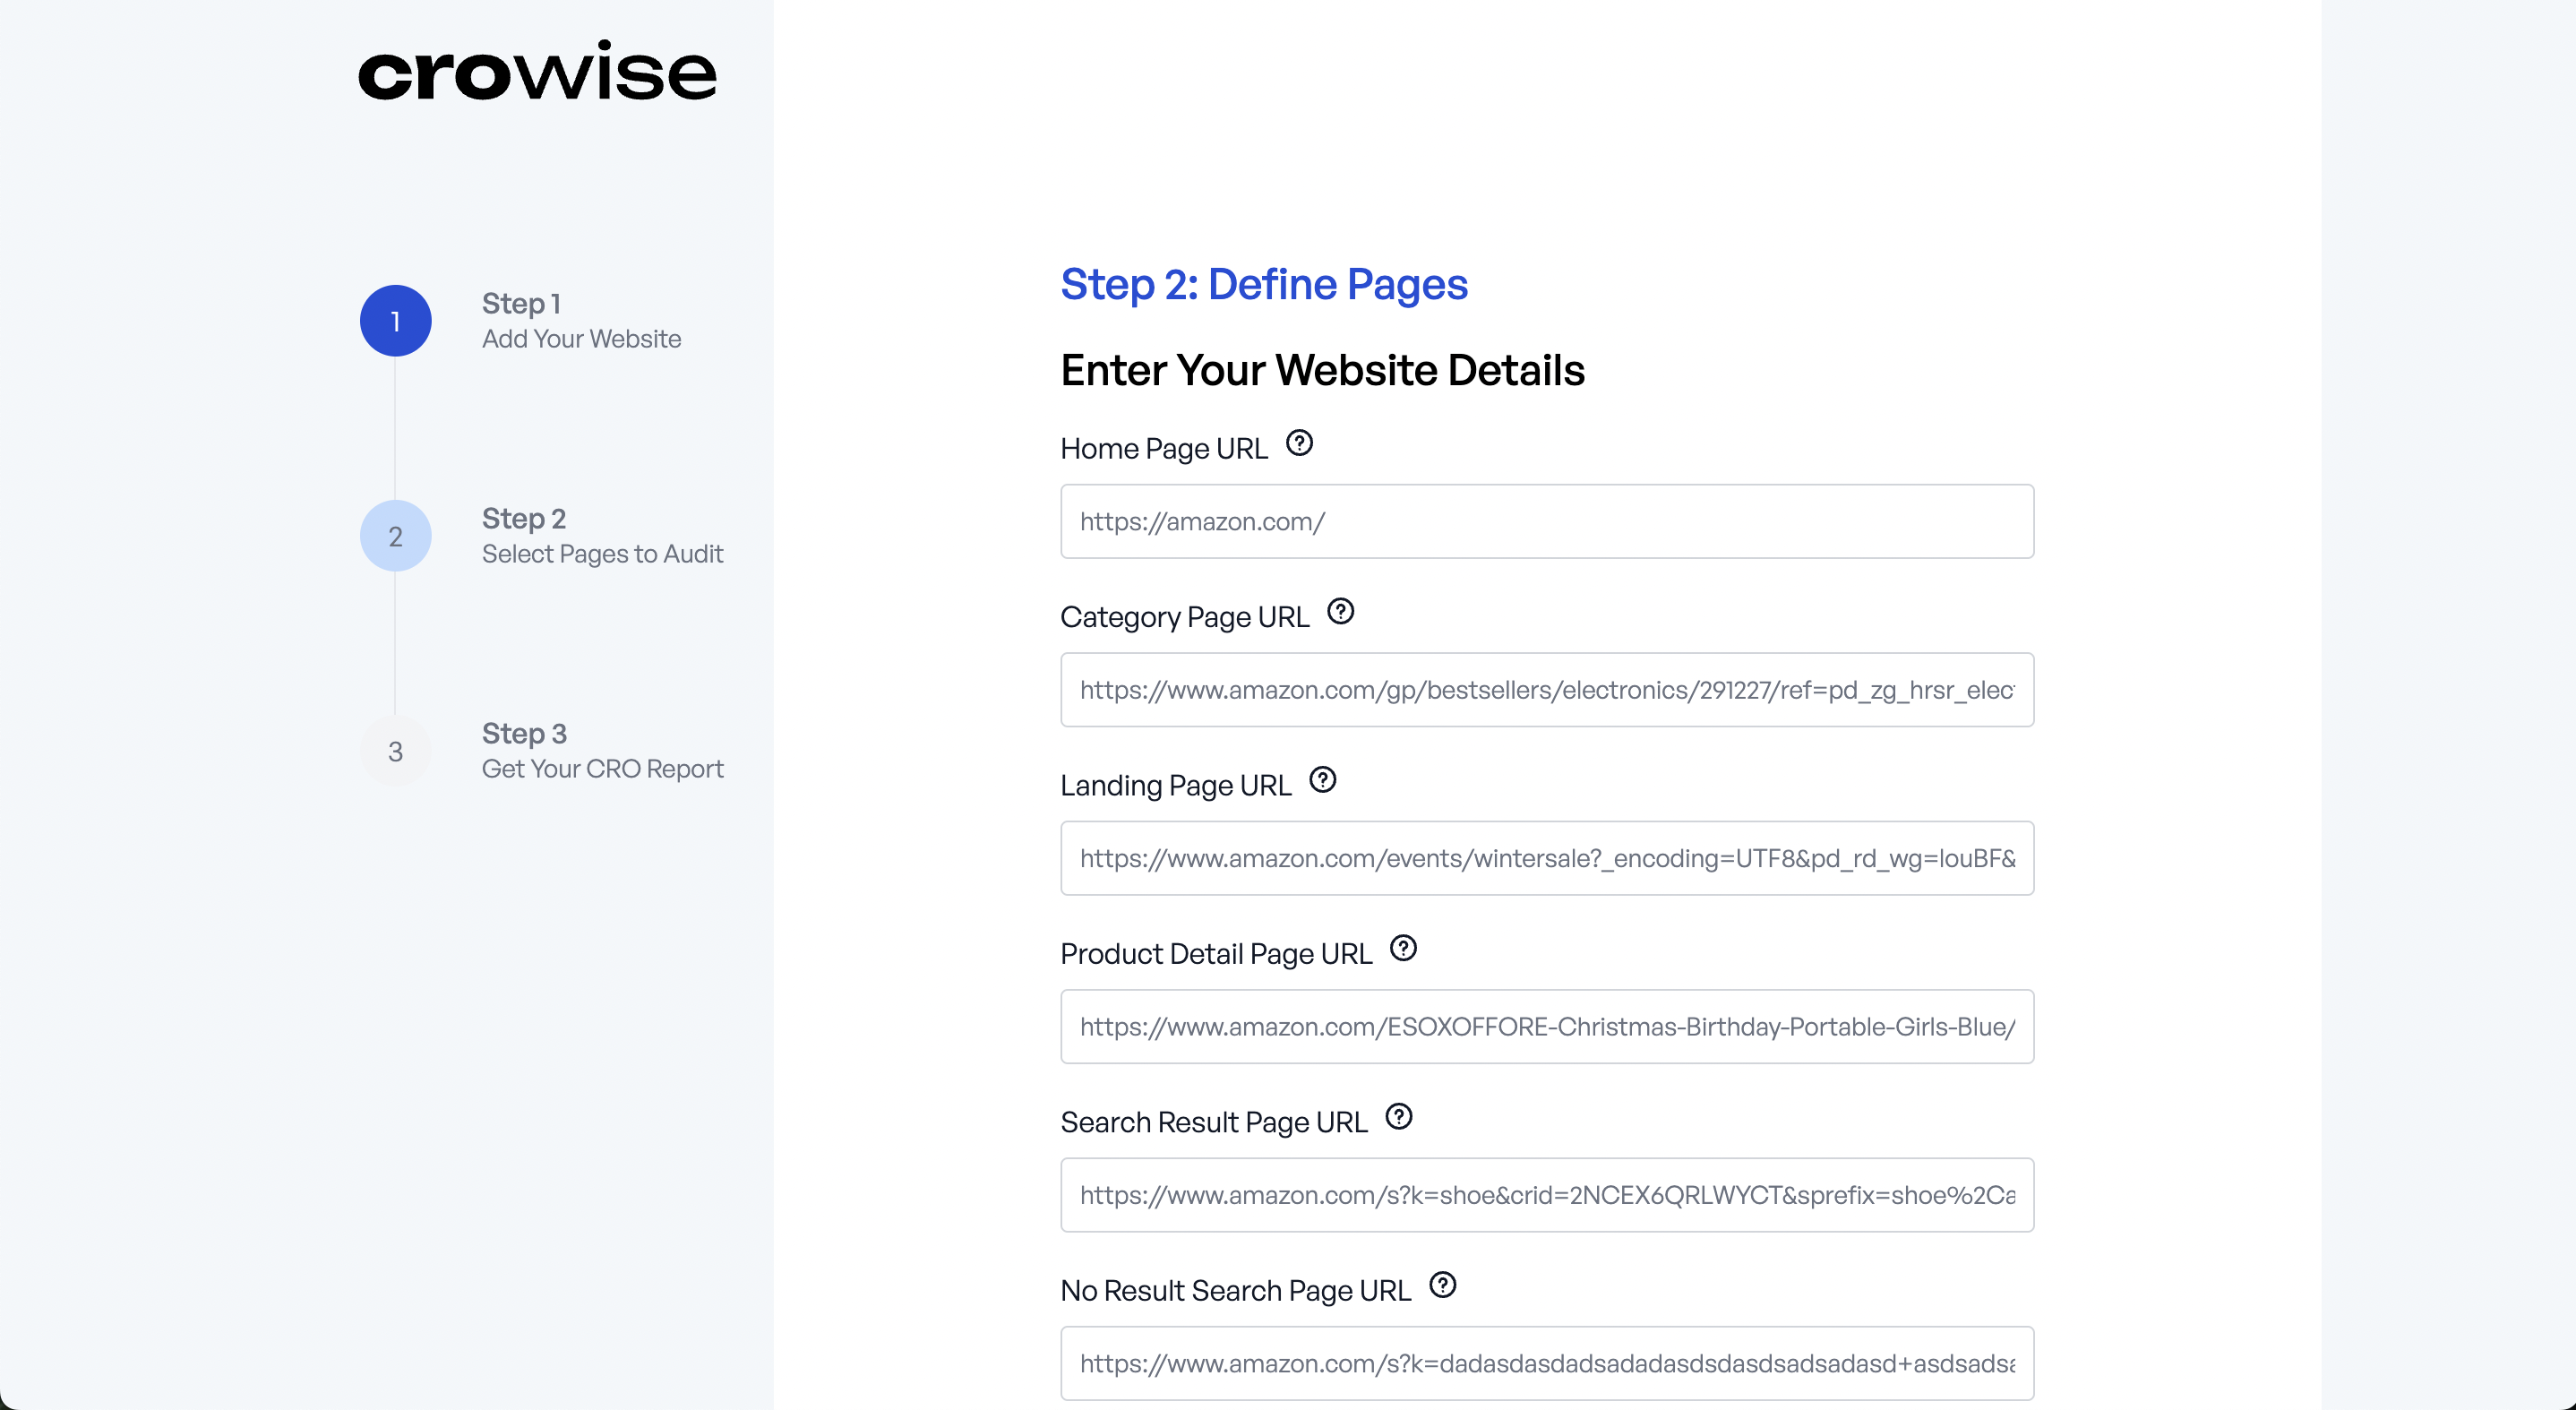Click the crowise logo
This screenshot has height=1410, width=2576.
point(537,70)
